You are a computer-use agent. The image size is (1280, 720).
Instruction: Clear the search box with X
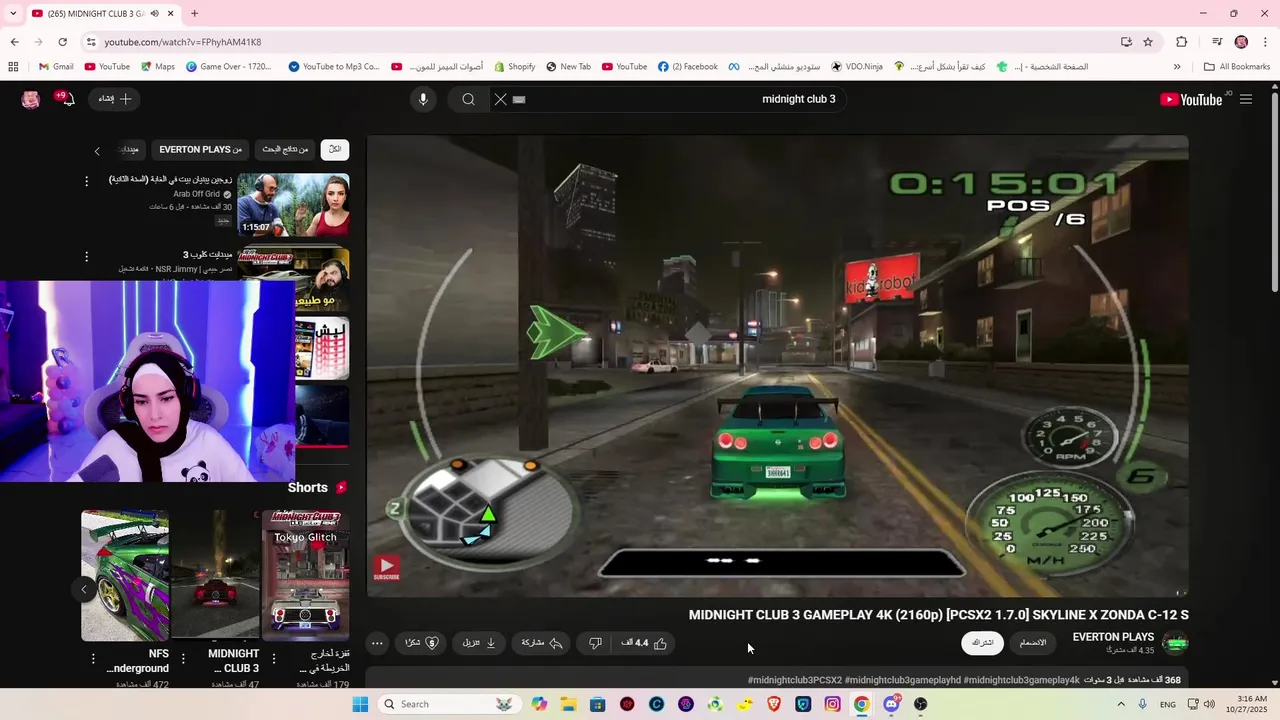(x=501, y=99)
